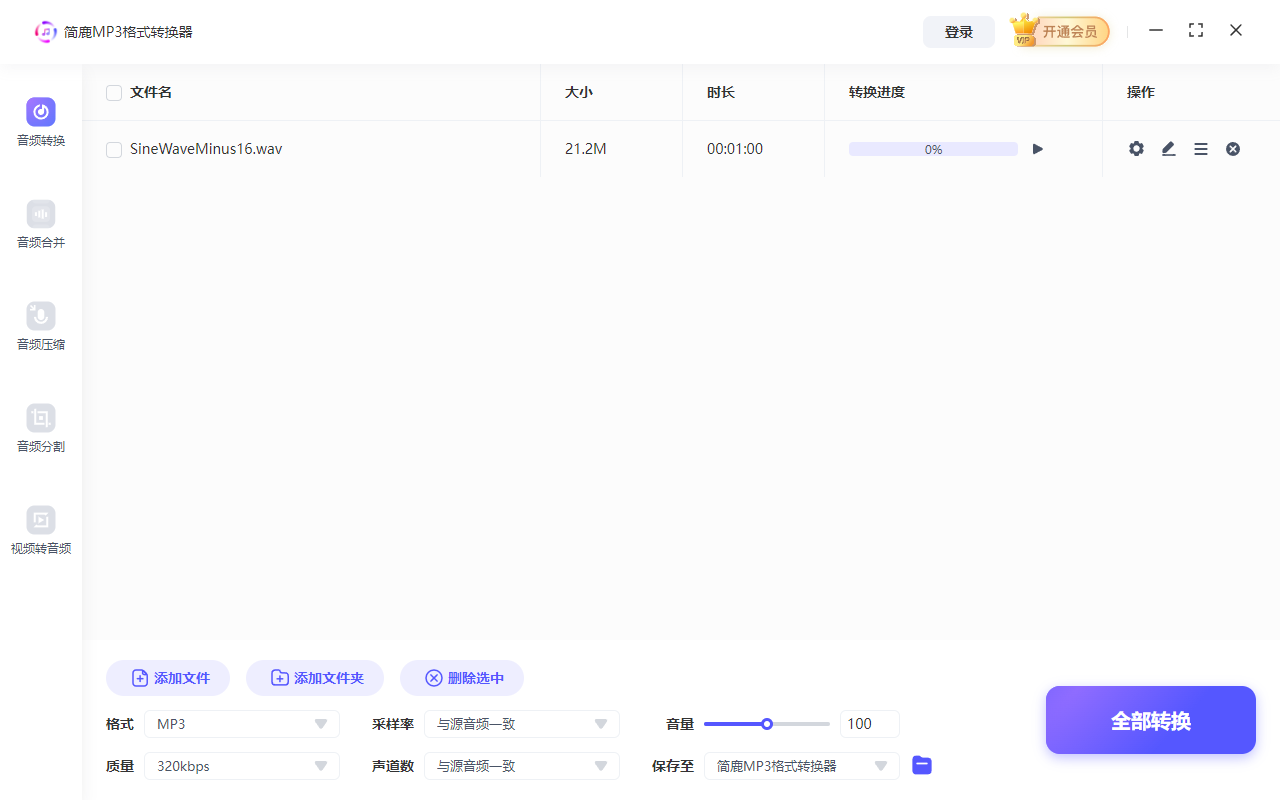Screen dimensions: 1280x800
Task: Open the output folder browse icon
Action: 921,765
